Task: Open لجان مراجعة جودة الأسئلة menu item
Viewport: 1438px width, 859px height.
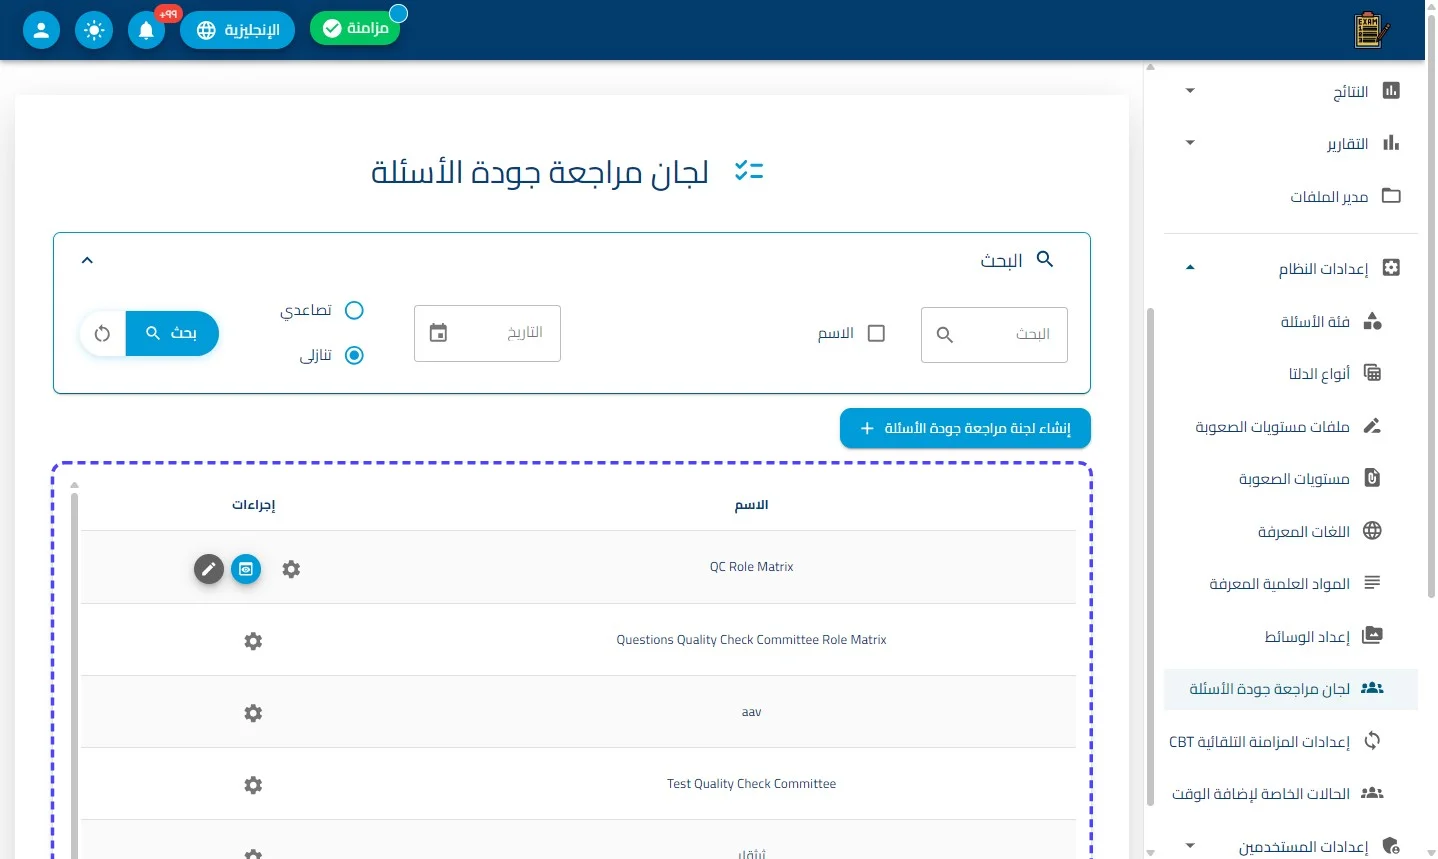Action: (1291, 689)
